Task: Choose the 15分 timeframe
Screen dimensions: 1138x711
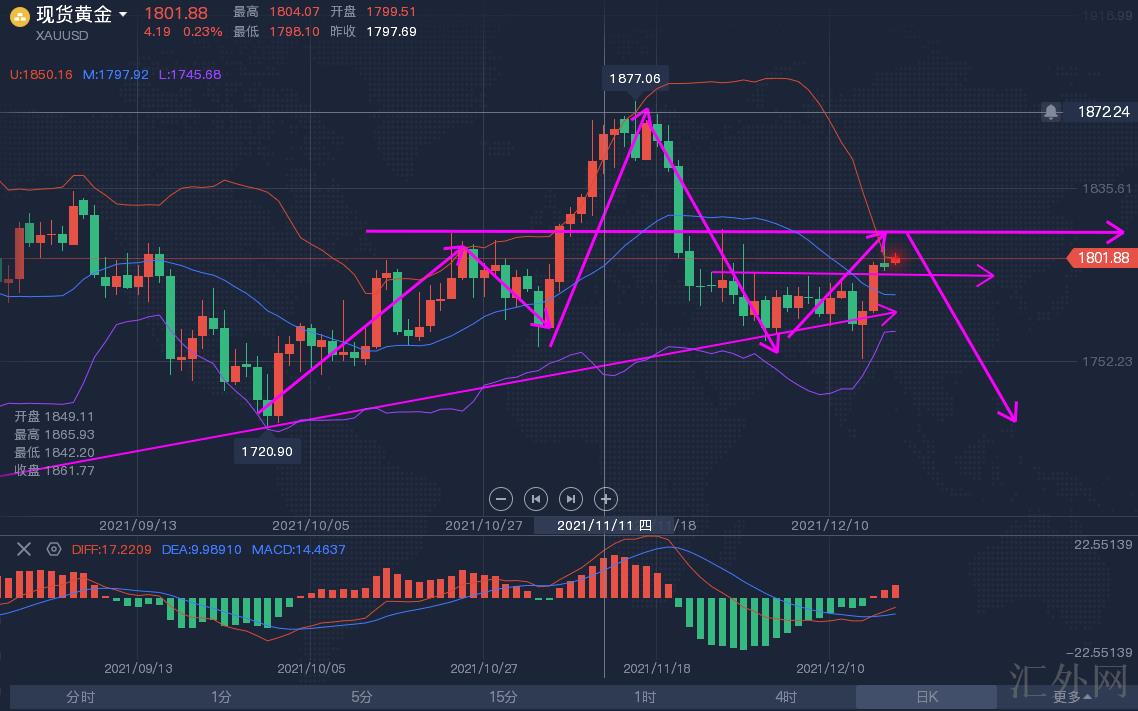Action: click(503, 697)
